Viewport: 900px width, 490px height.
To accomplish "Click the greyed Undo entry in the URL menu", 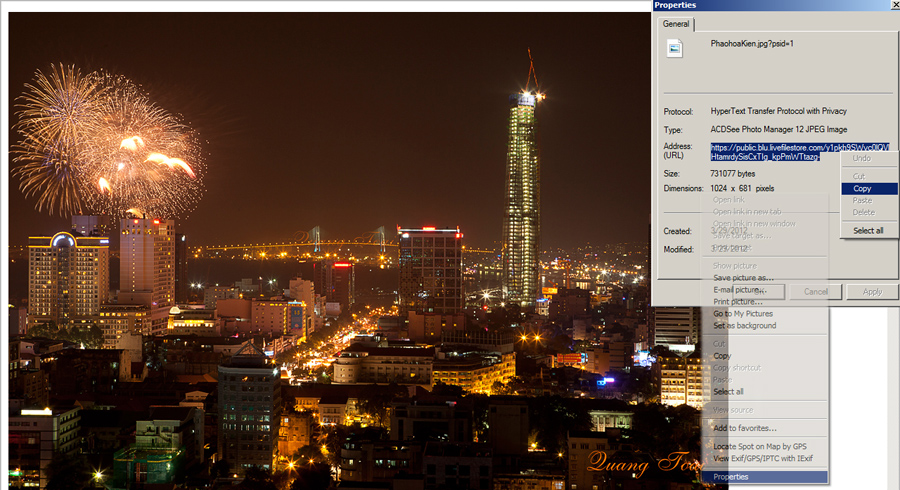I will coord(861,159).
